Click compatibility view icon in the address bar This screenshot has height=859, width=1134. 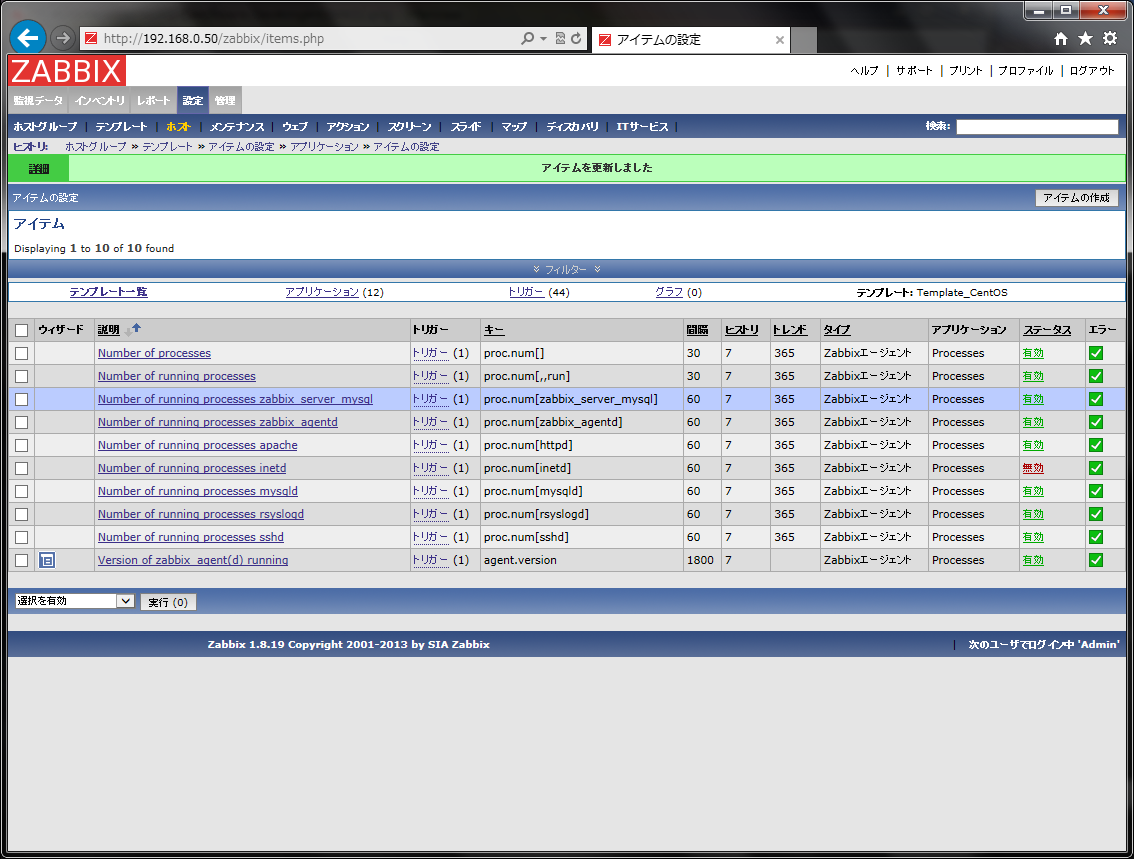tap(560, 38)
